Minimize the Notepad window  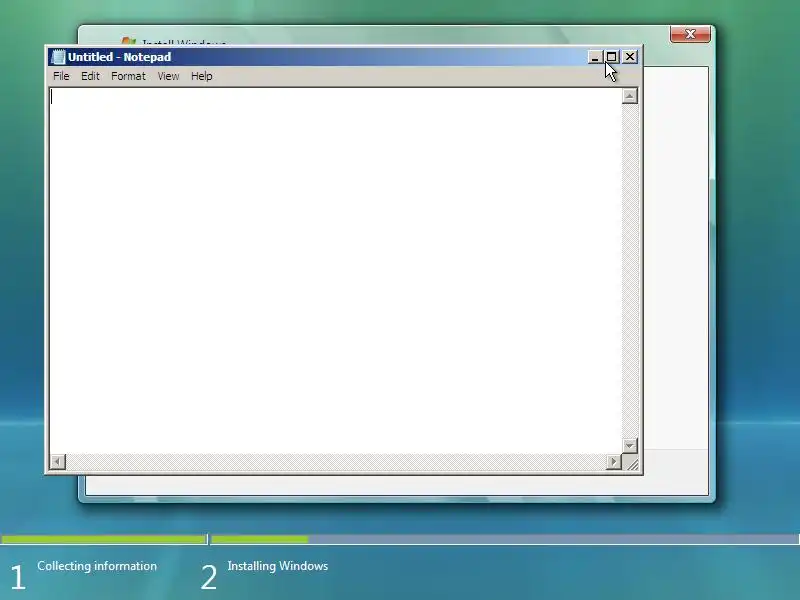point(594,57)
